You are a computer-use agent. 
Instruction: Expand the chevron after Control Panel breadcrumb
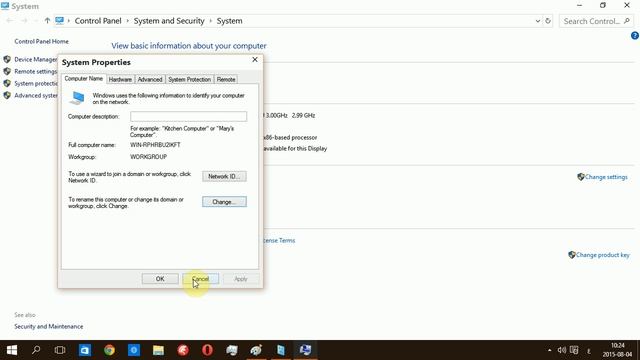point(127,21)
